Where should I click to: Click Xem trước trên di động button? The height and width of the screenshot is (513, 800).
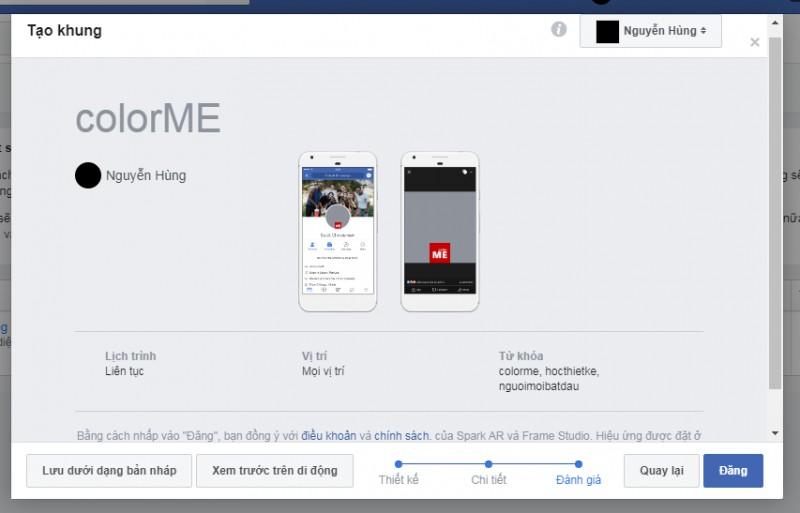274,471
